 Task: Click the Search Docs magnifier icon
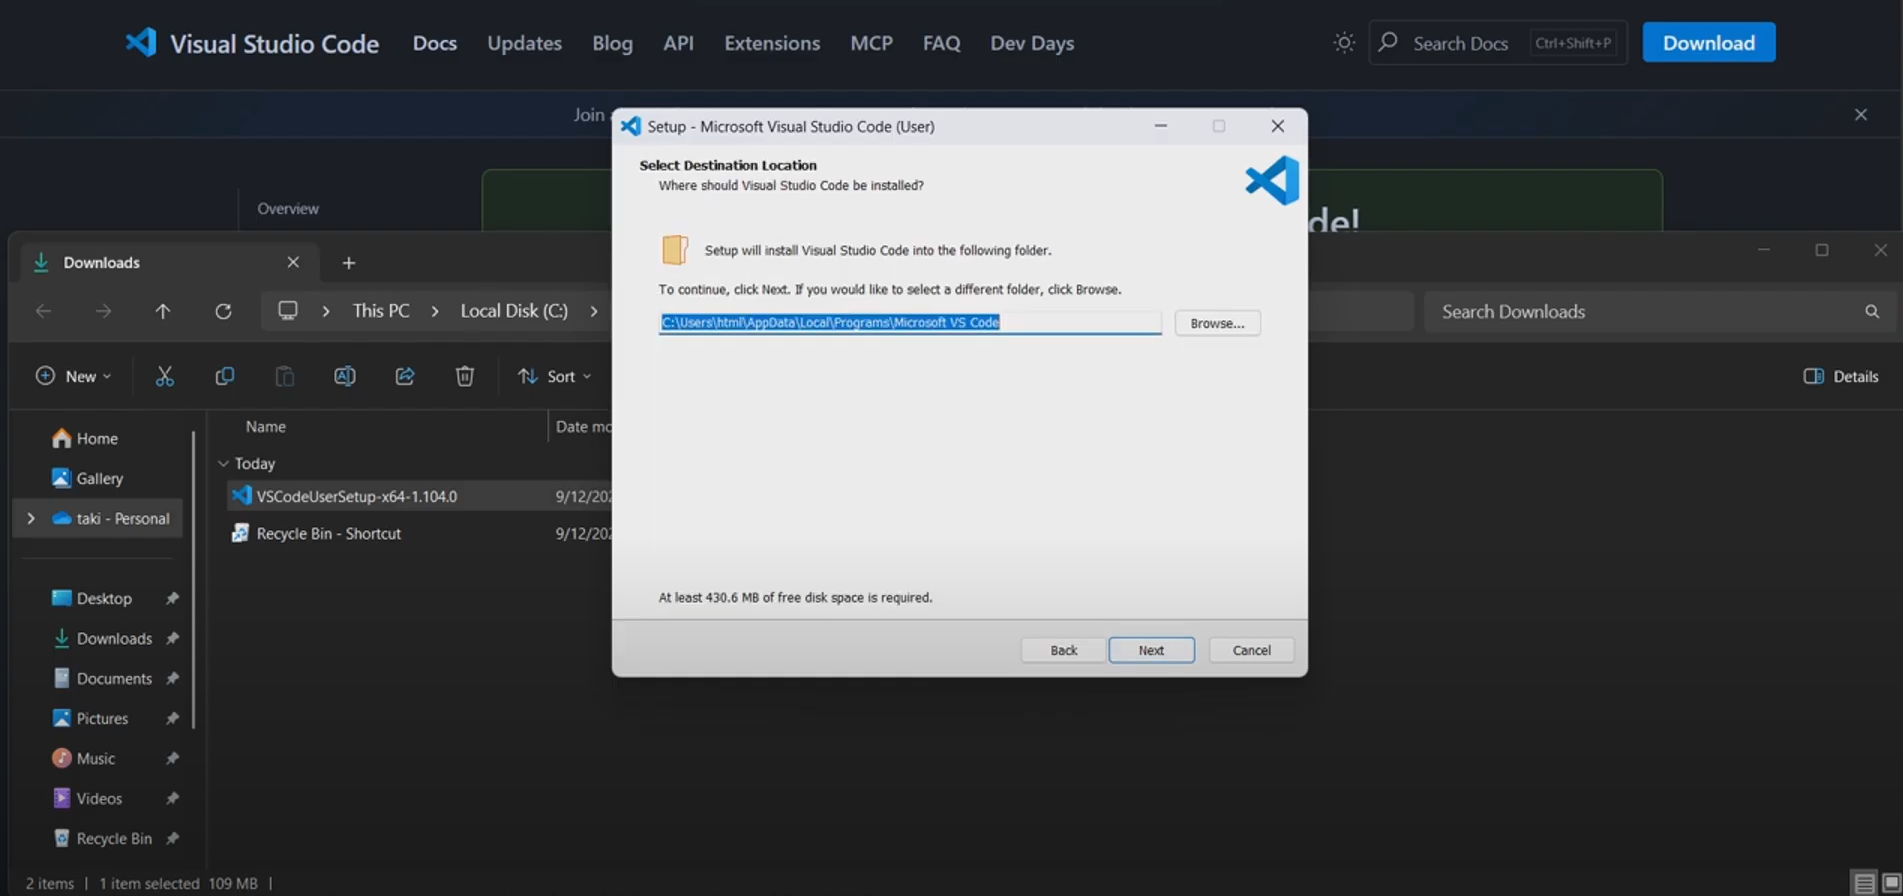1388,42
